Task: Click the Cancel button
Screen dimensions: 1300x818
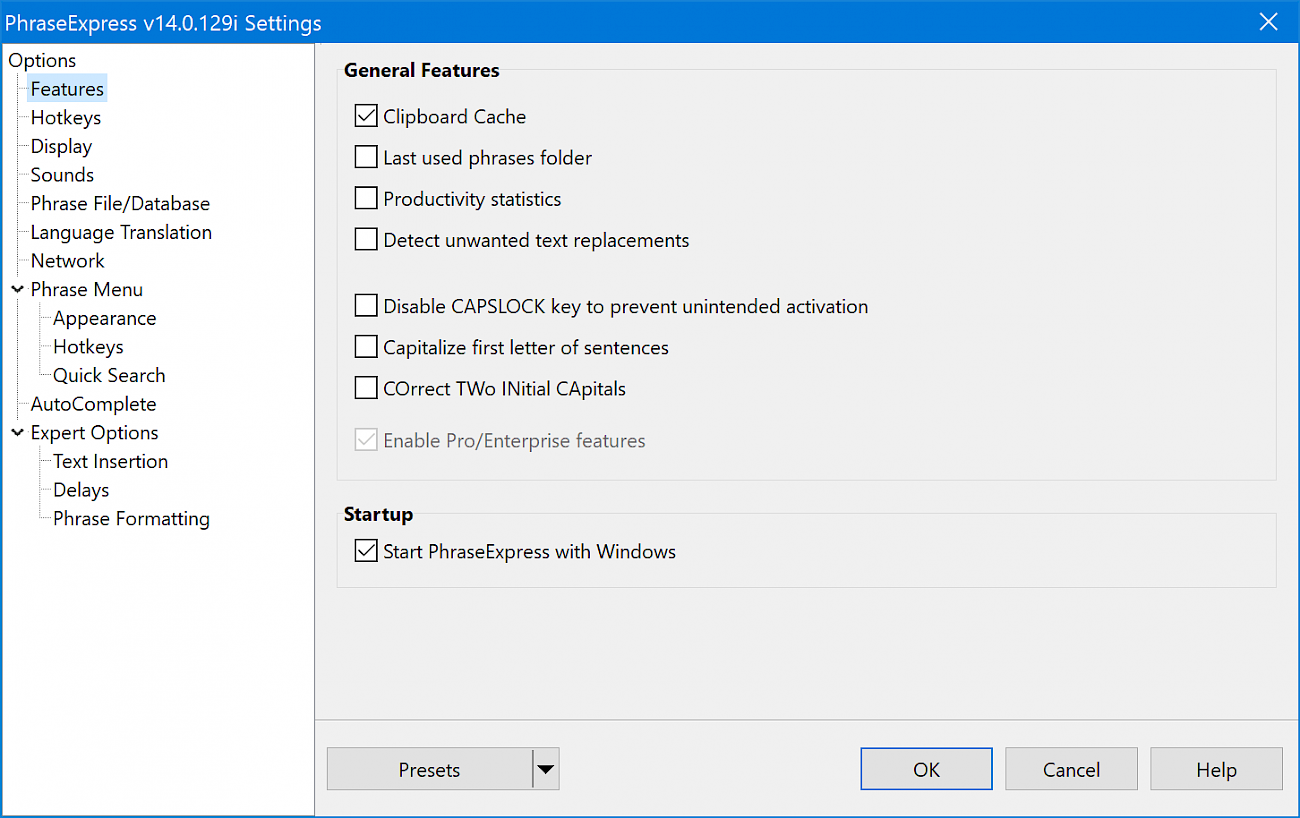Action: [1071, 769]
